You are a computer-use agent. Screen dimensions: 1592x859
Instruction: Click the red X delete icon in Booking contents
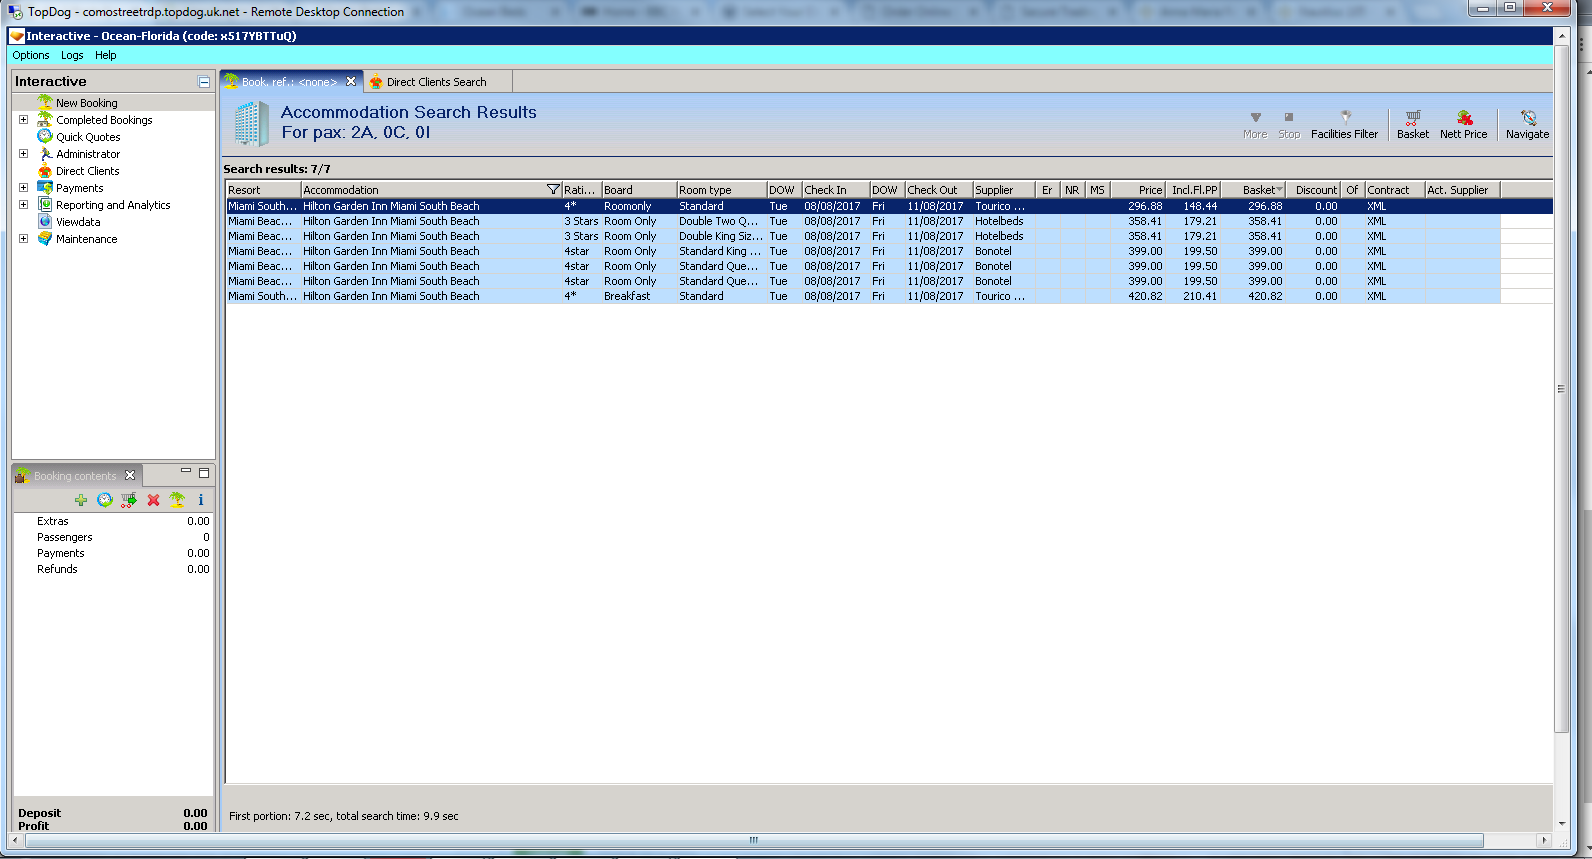click(x=153, y=500)
